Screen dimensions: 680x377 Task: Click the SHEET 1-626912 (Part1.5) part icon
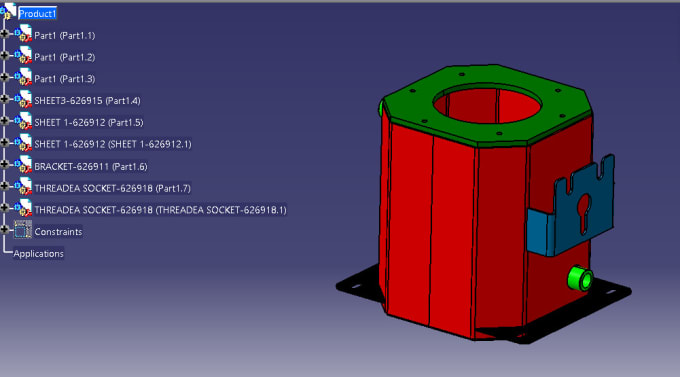[x=23, y=121]
